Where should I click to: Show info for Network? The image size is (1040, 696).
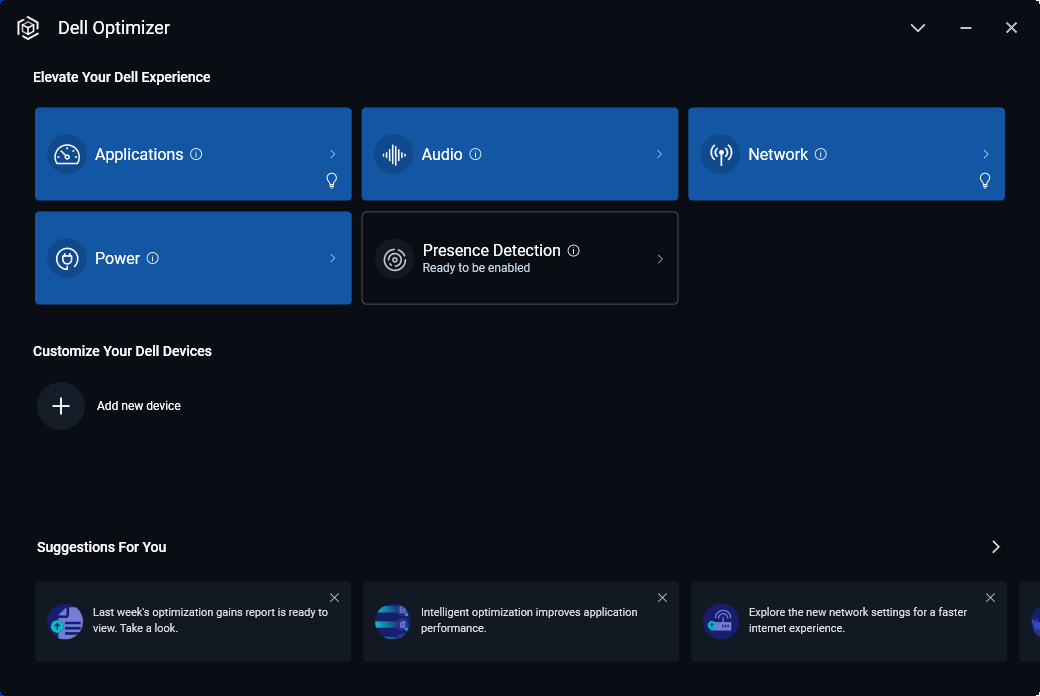[820, 154]
